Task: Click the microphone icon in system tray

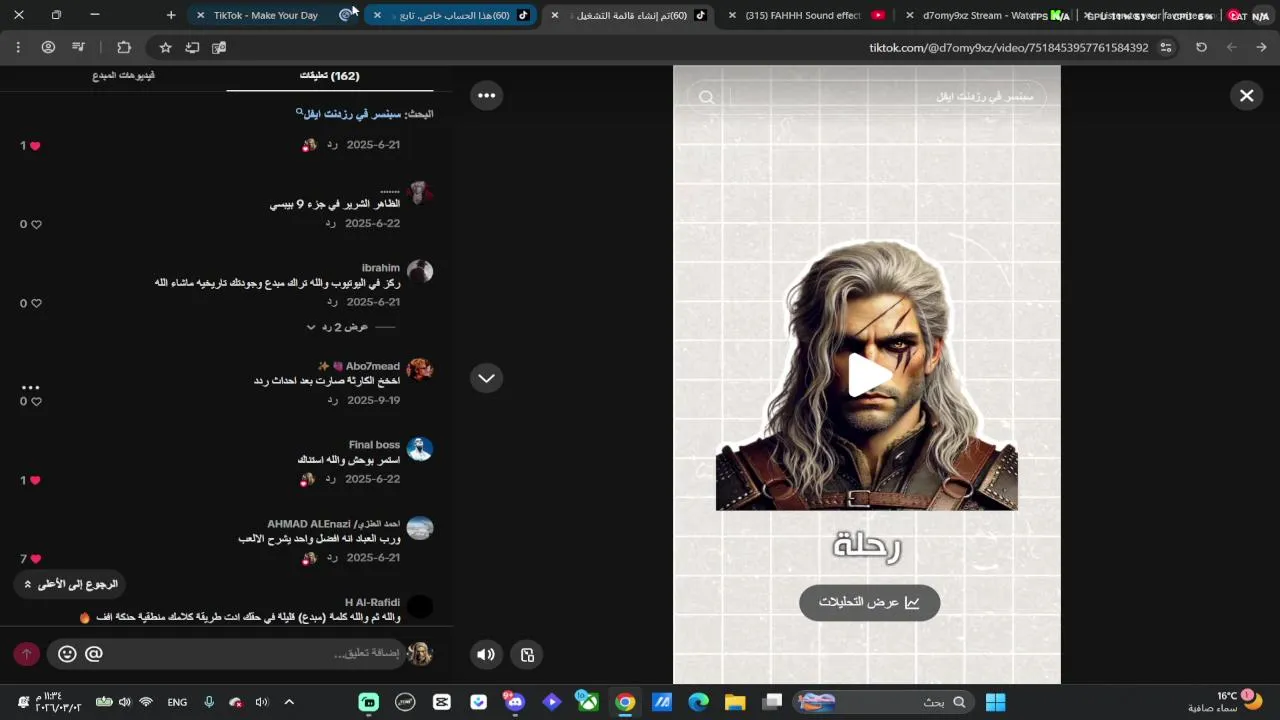Action: 209,702
